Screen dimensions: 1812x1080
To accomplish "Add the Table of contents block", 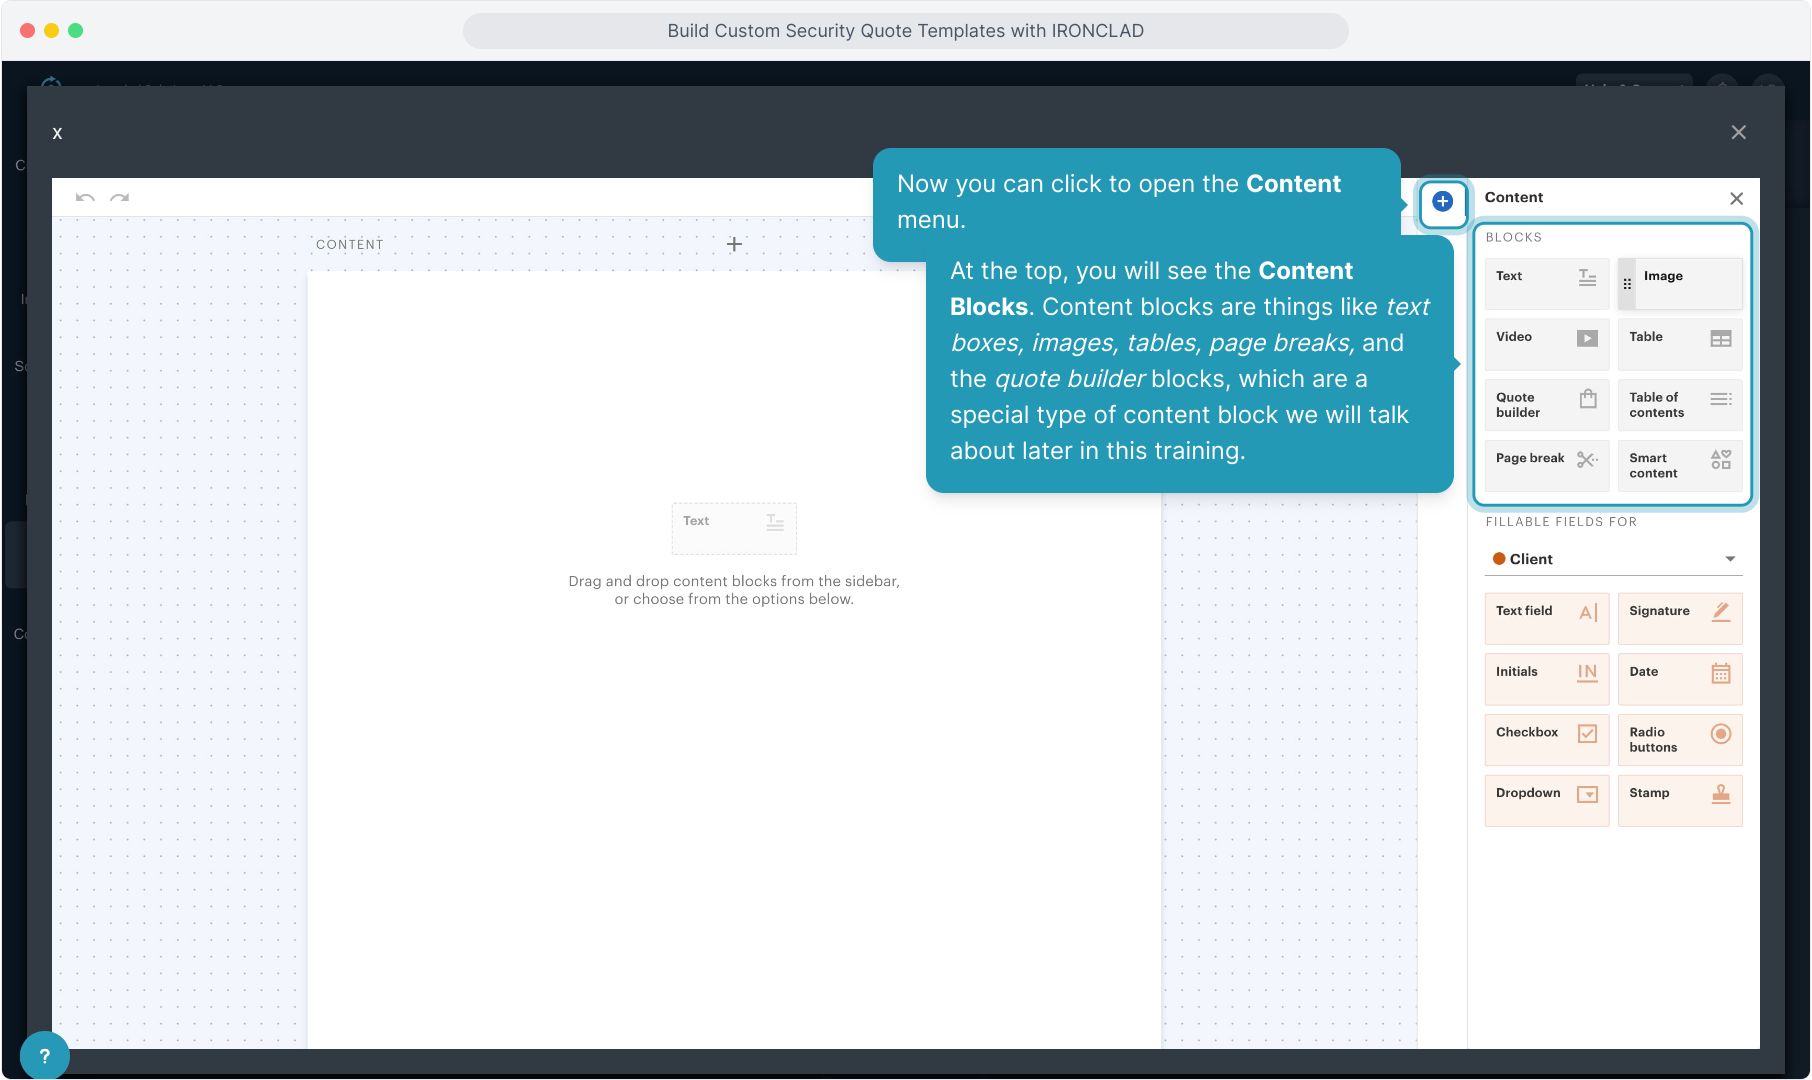I will [1679, 405].
